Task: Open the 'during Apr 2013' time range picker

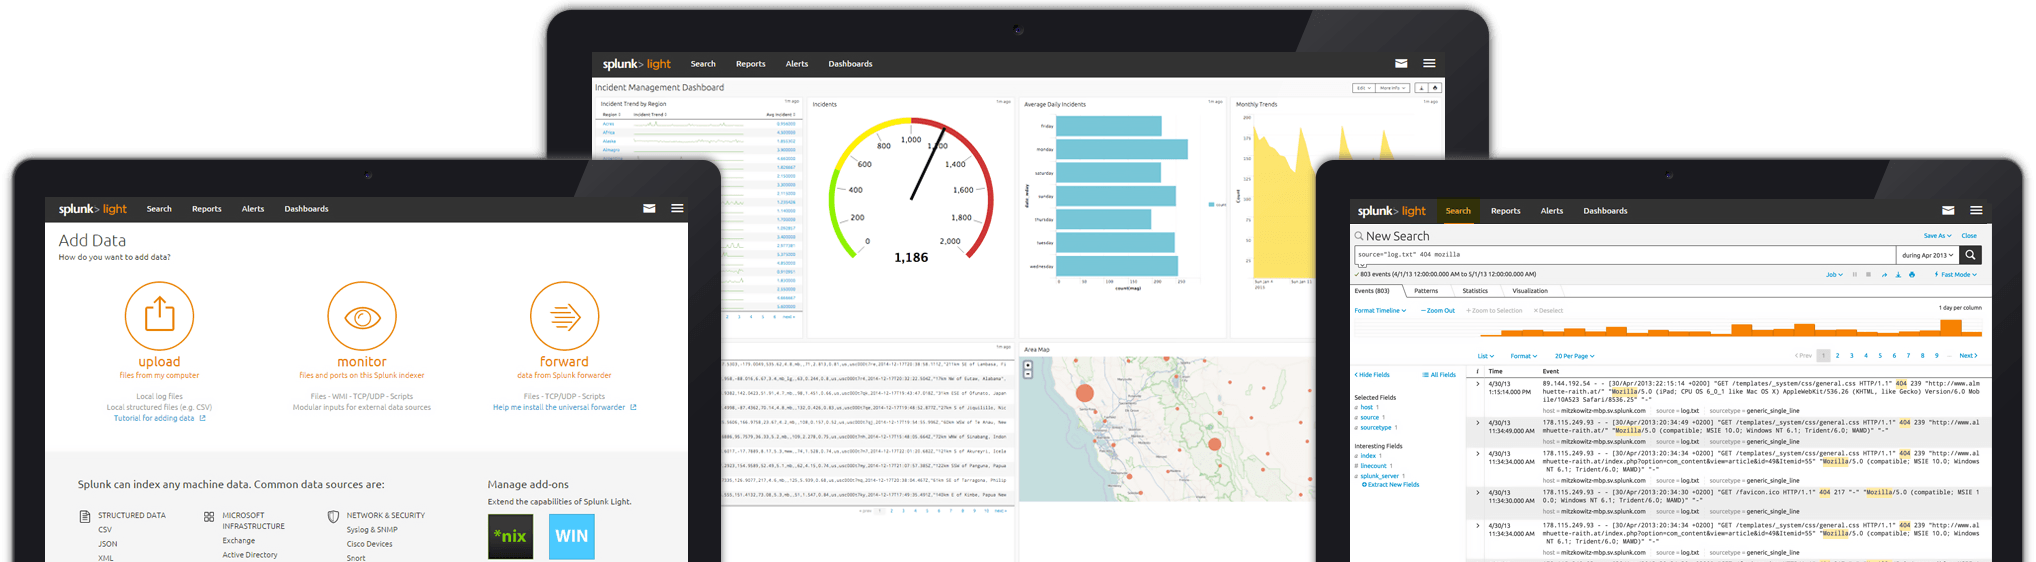Action: pos(1927,255)
